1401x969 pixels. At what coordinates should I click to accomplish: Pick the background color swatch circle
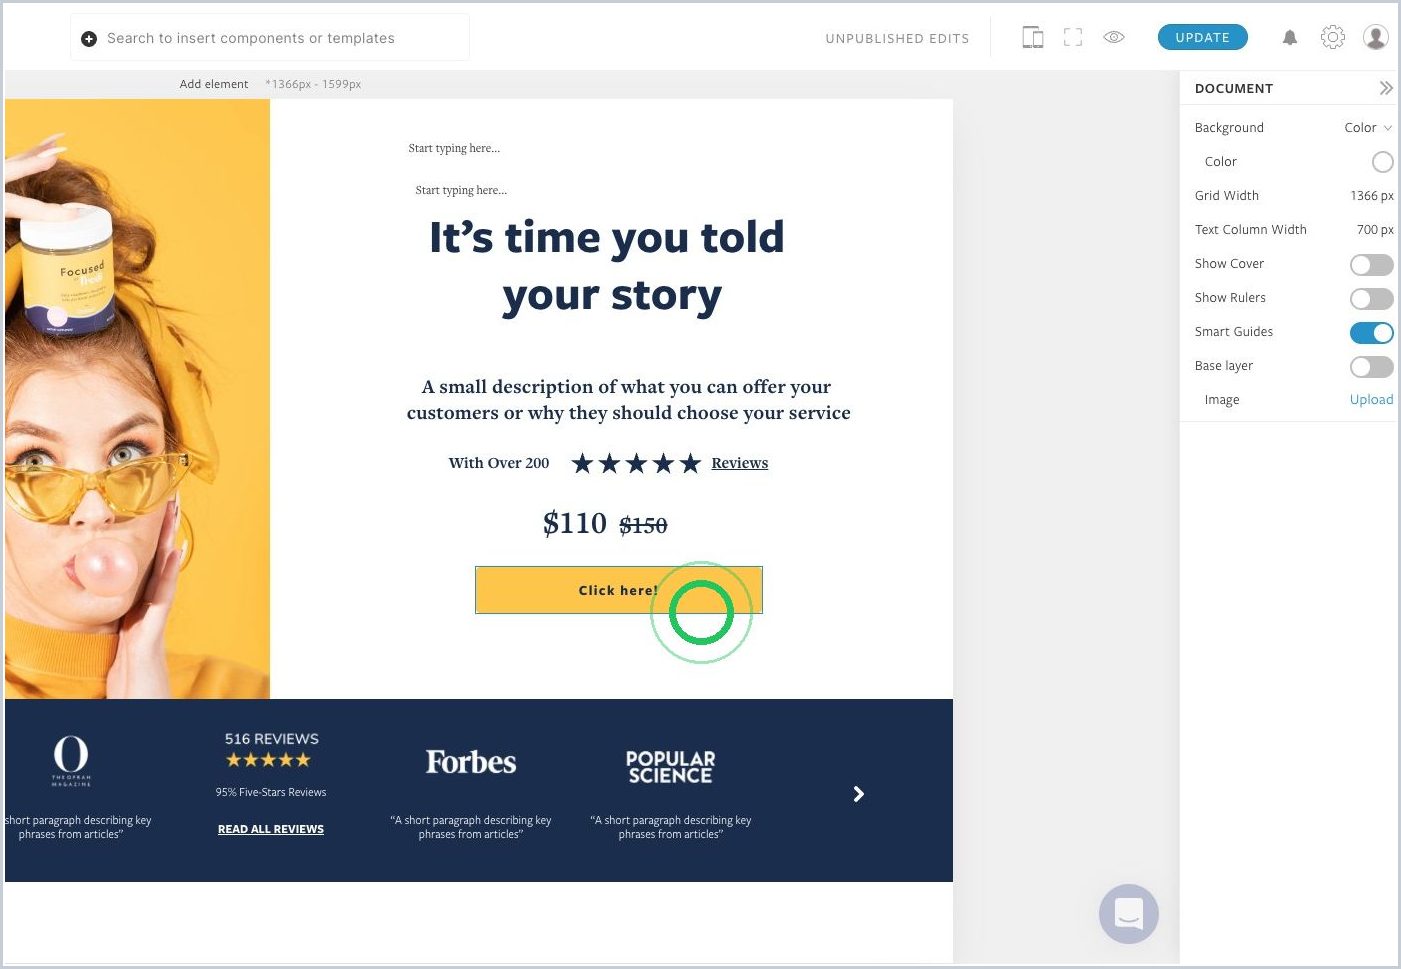click(x=1383, y=162)
